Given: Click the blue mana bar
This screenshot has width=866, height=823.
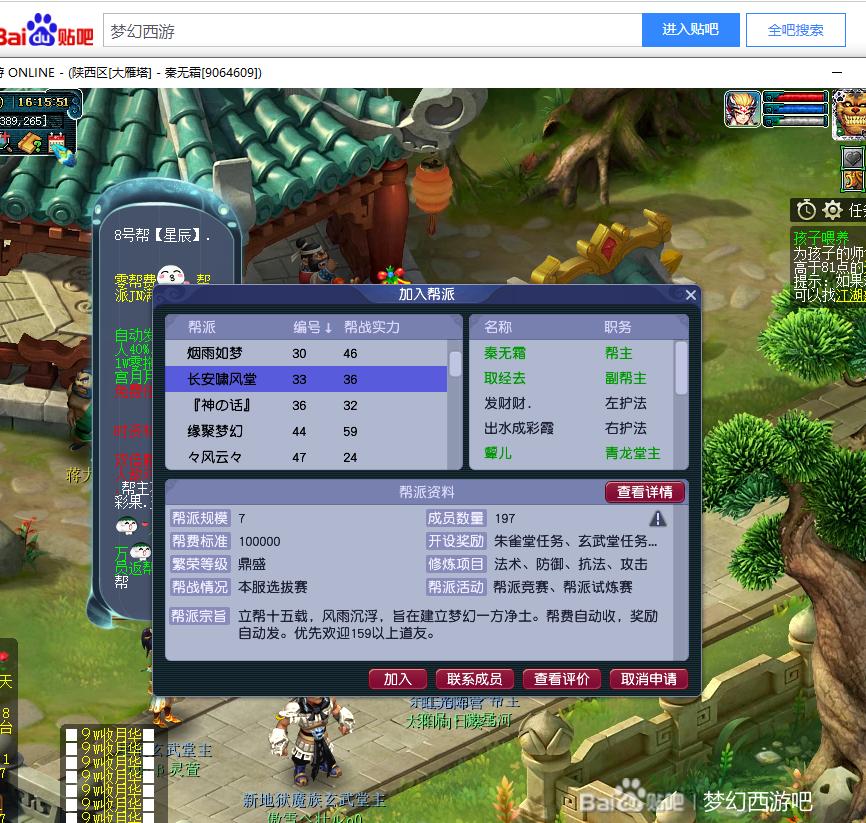Looking at the screenshot, I should tap(795, 109).
